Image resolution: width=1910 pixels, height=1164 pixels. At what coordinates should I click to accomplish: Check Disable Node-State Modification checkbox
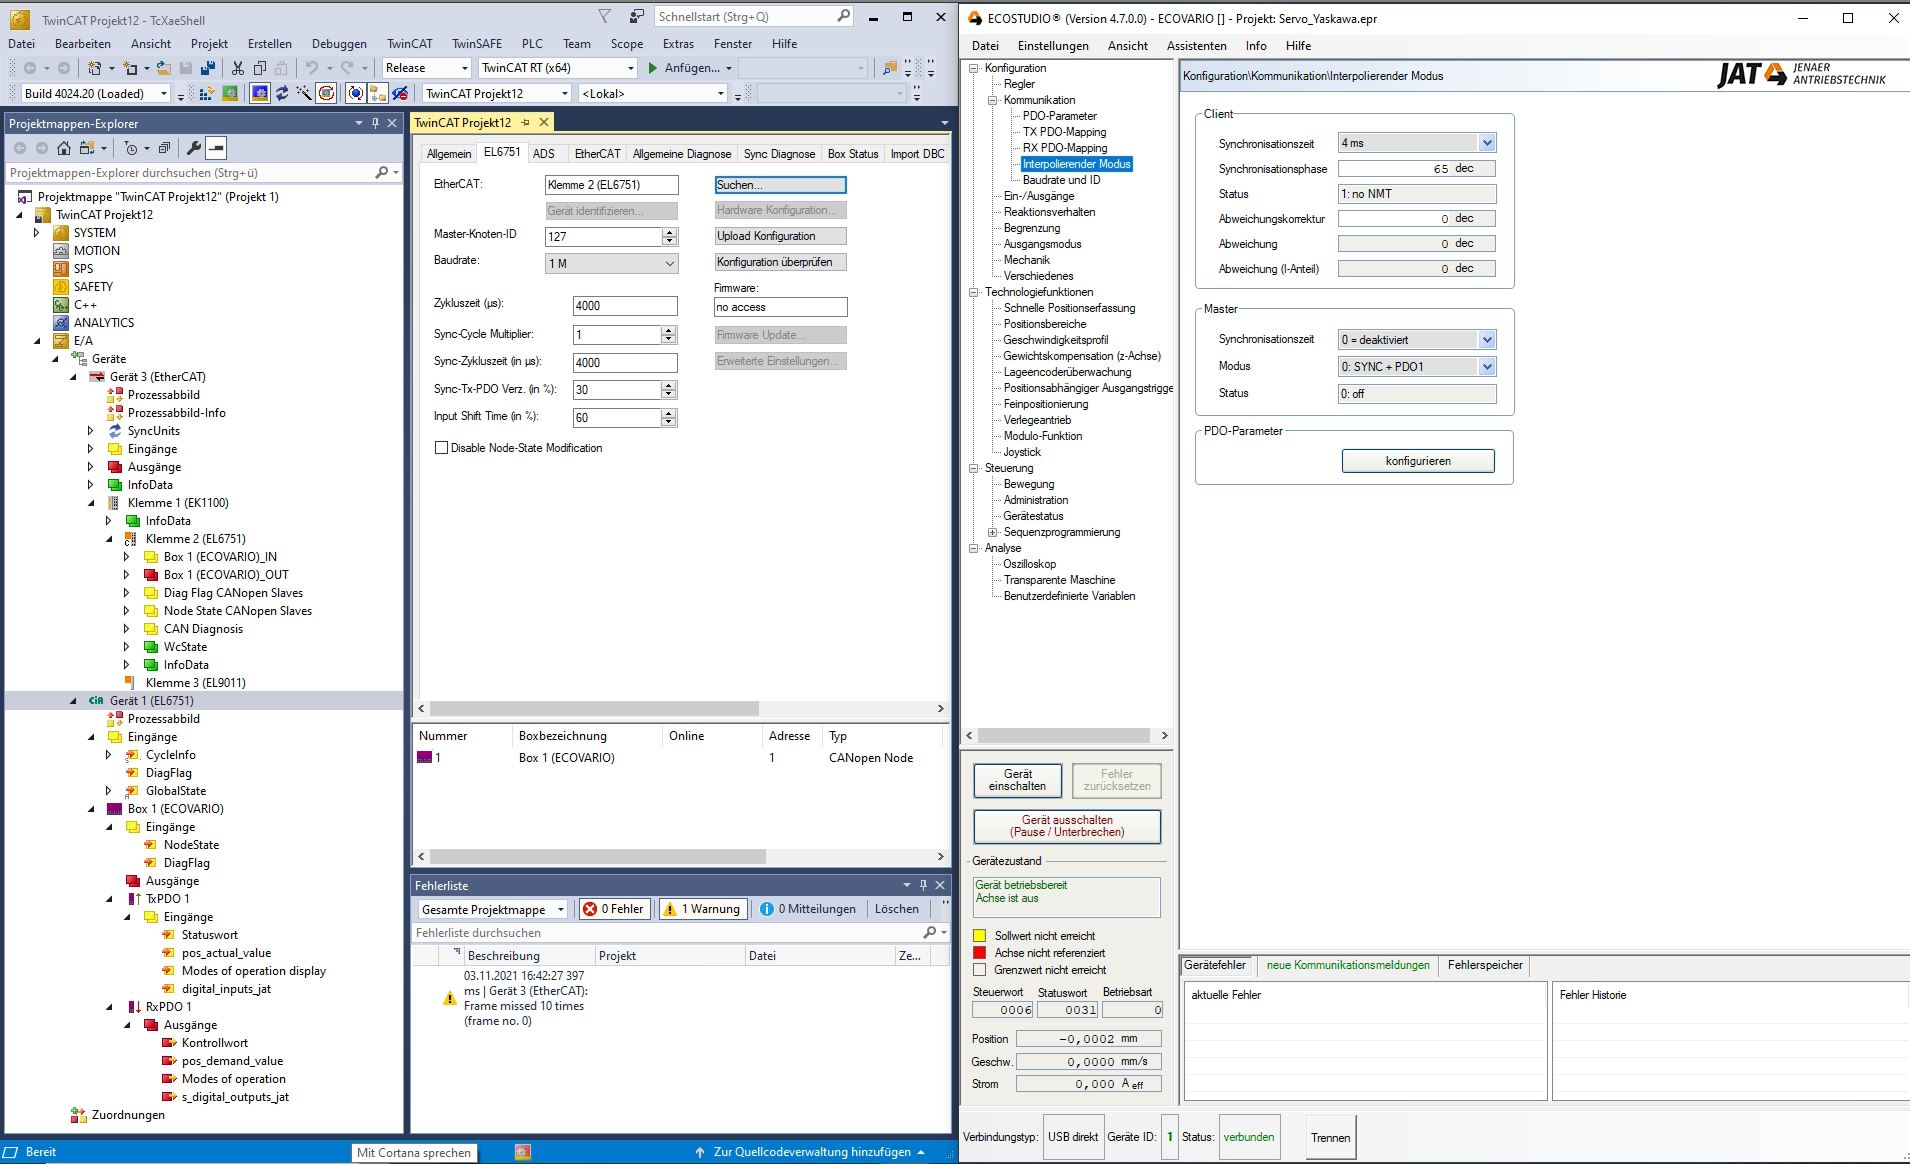(x=441, y=448)
